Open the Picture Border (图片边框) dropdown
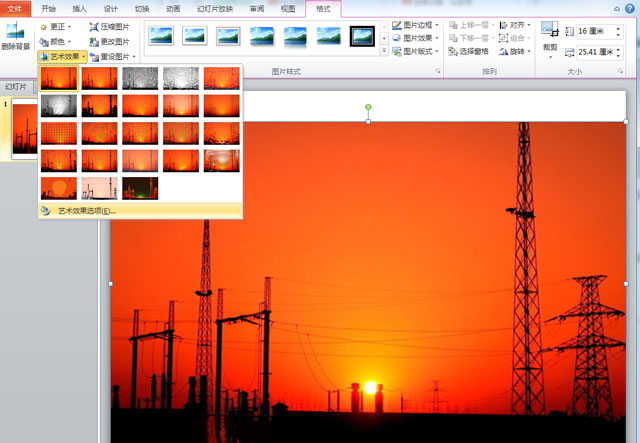The width and height of the screenshot is (640, 443). (x=415, y=25)
